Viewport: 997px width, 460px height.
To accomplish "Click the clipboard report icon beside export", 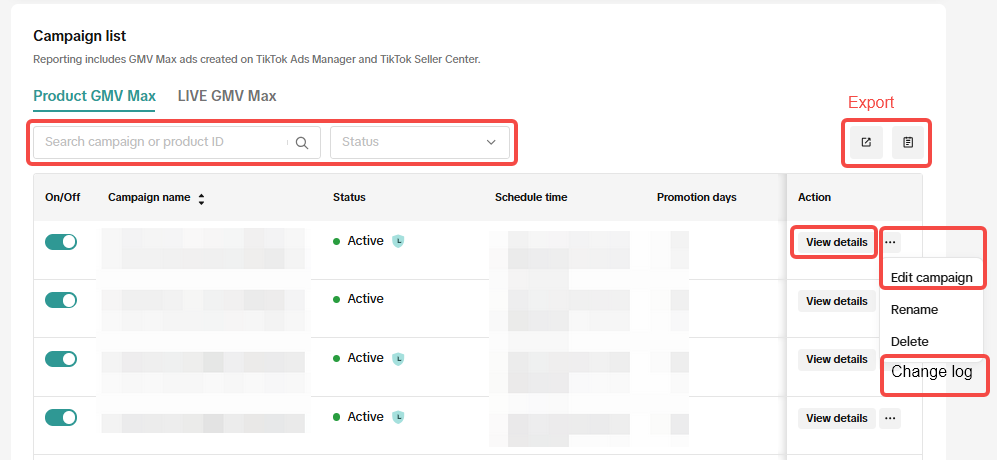I will coord(907,142).
